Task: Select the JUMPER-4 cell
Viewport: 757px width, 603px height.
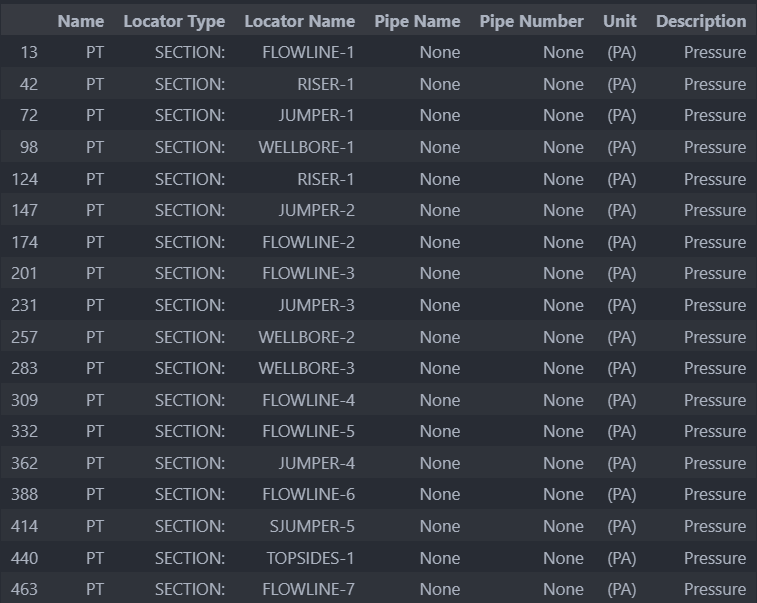Action: click(317, 463)
